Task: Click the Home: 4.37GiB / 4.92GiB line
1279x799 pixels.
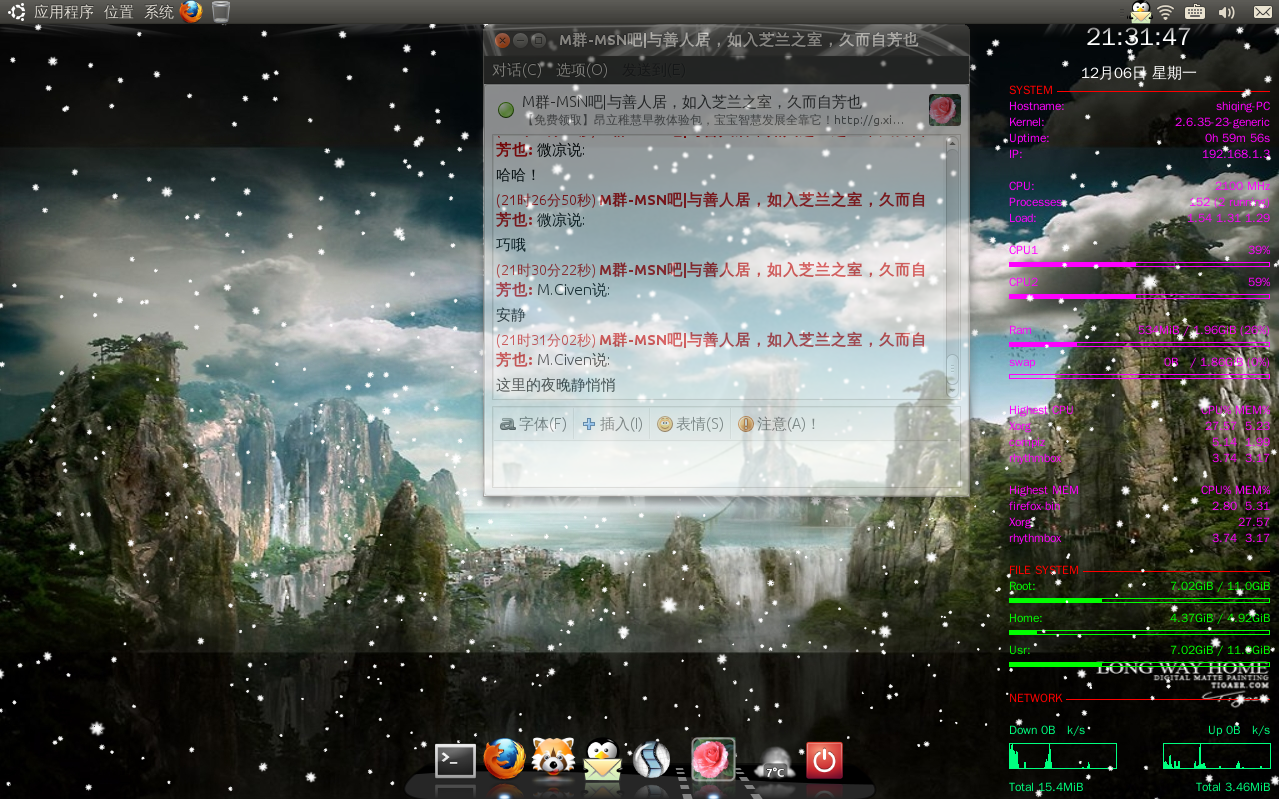Action: (1139, 618)
